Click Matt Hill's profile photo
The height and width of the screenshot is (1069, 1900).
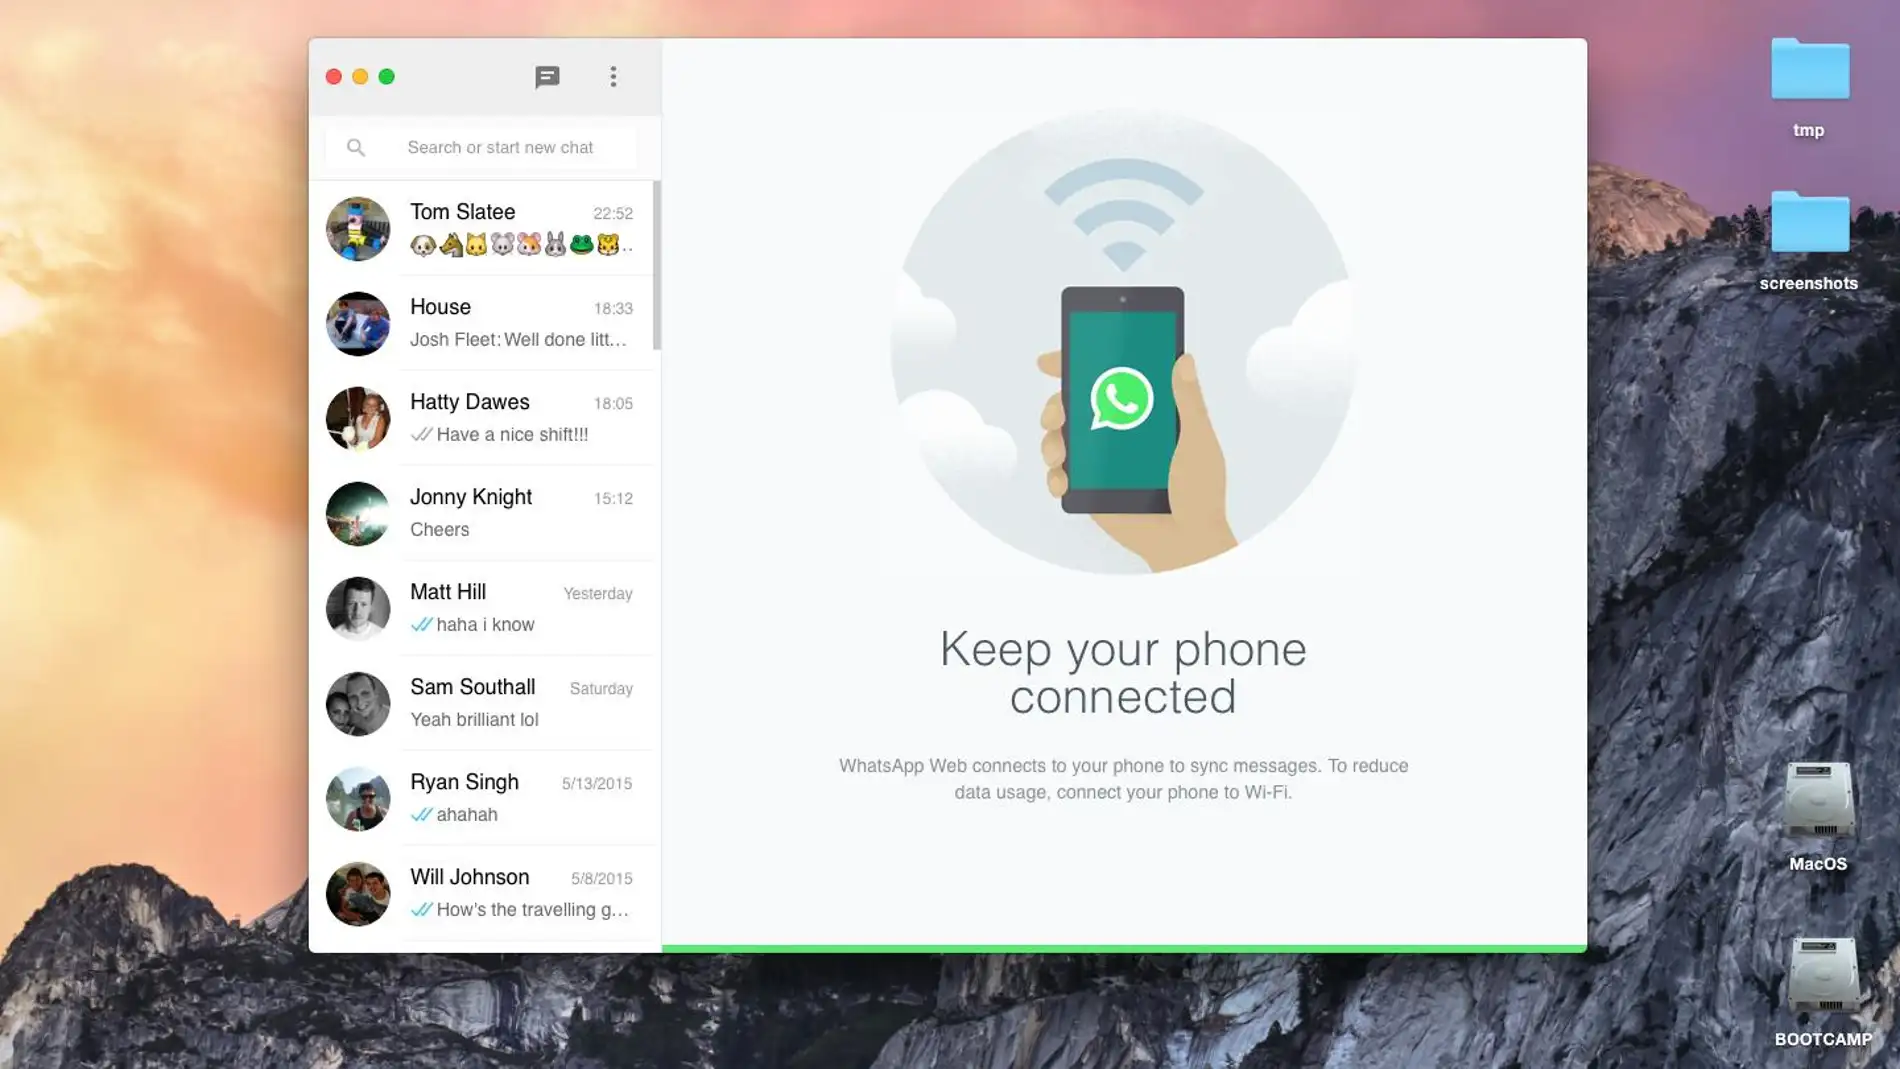[x=358, y=609]
